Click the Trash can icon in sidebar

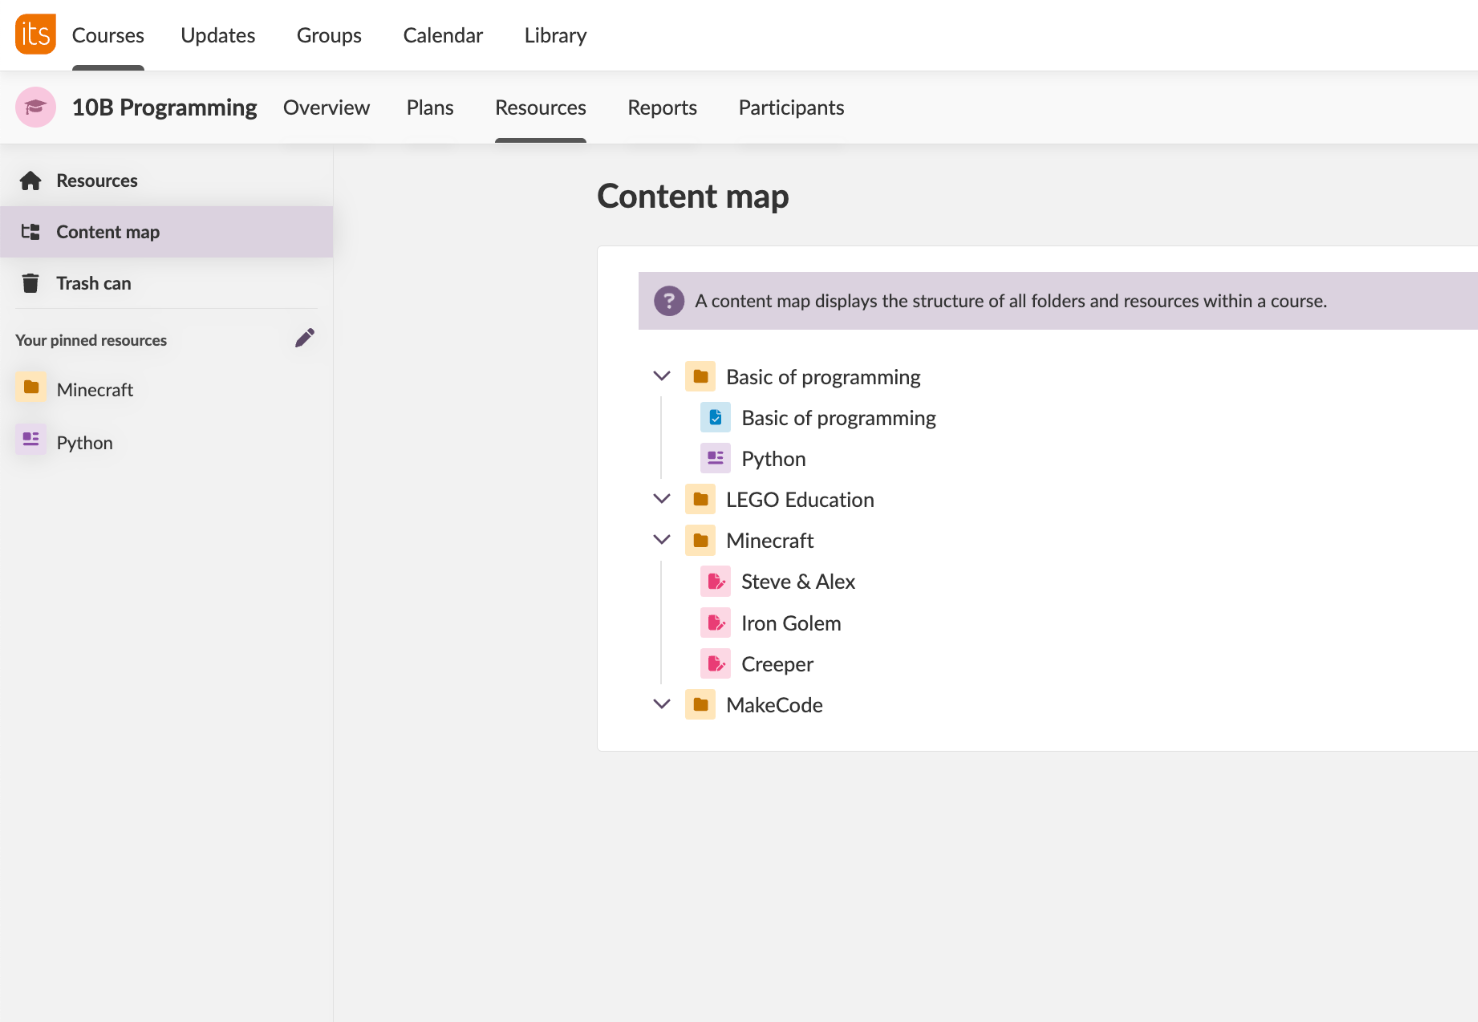point(31,283)
